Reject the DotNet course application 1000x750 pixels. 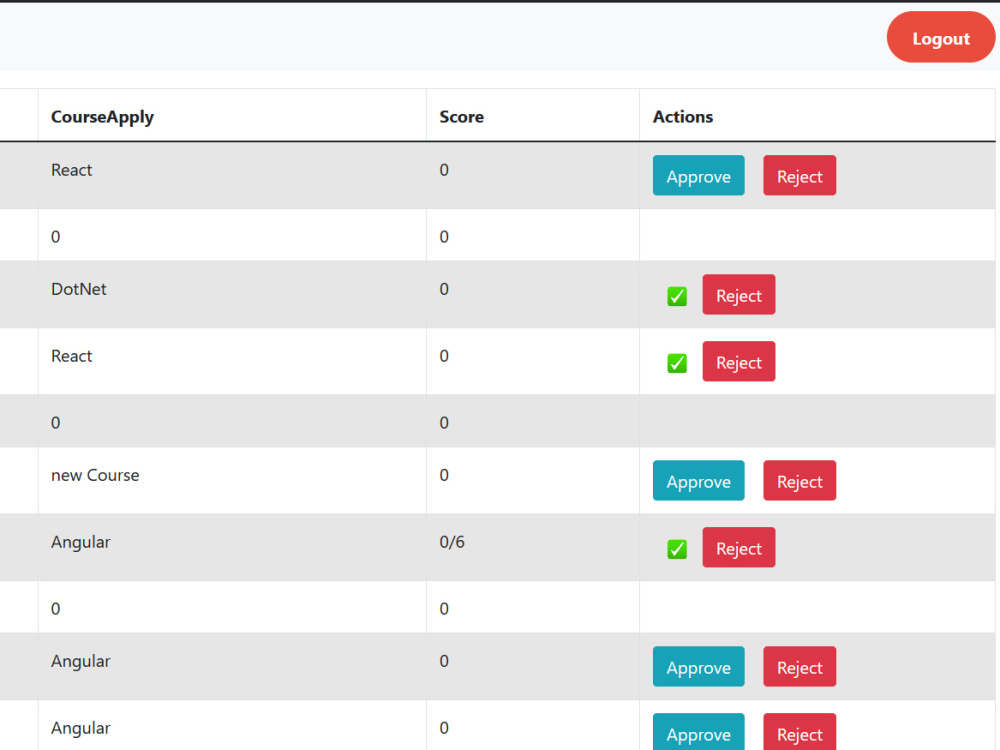click(x=739, y=295)
